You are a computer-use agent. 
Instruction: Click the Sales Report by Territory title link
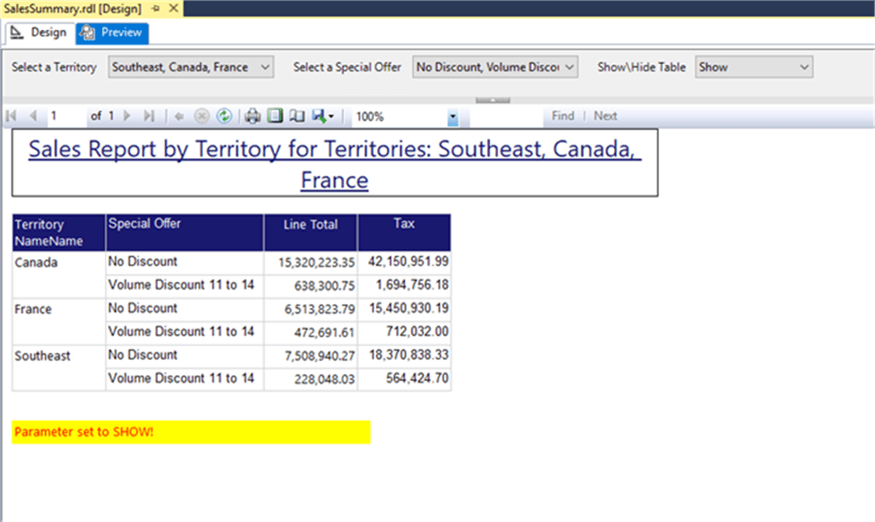(x=335, y=164)
